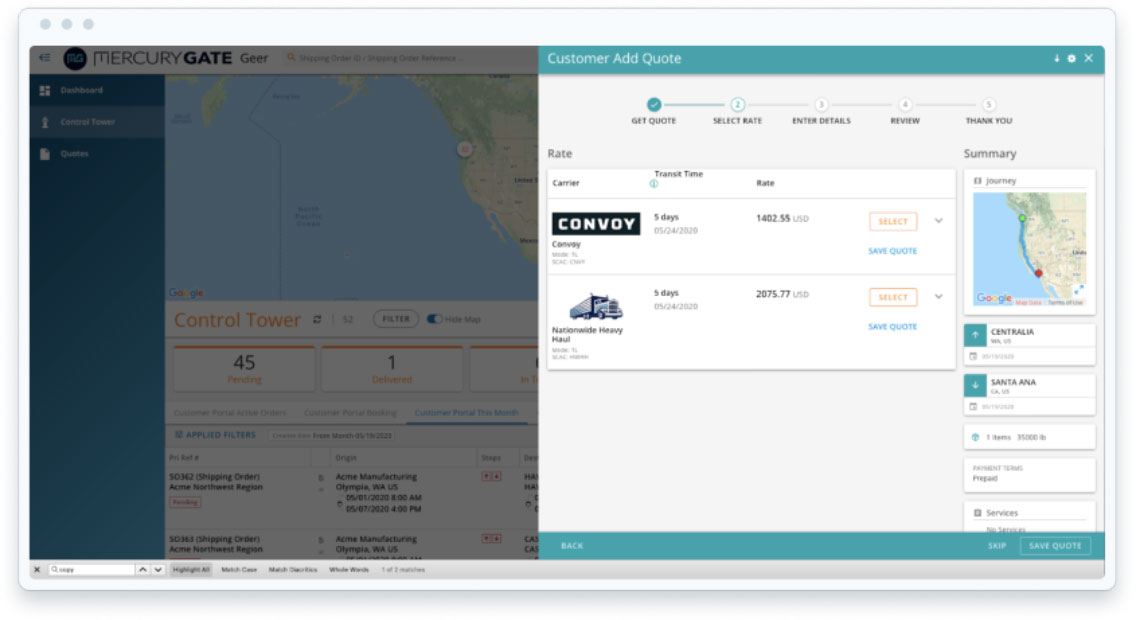
Task: Open Quotes from the sidebar document icon
Action: pos(45,154)
